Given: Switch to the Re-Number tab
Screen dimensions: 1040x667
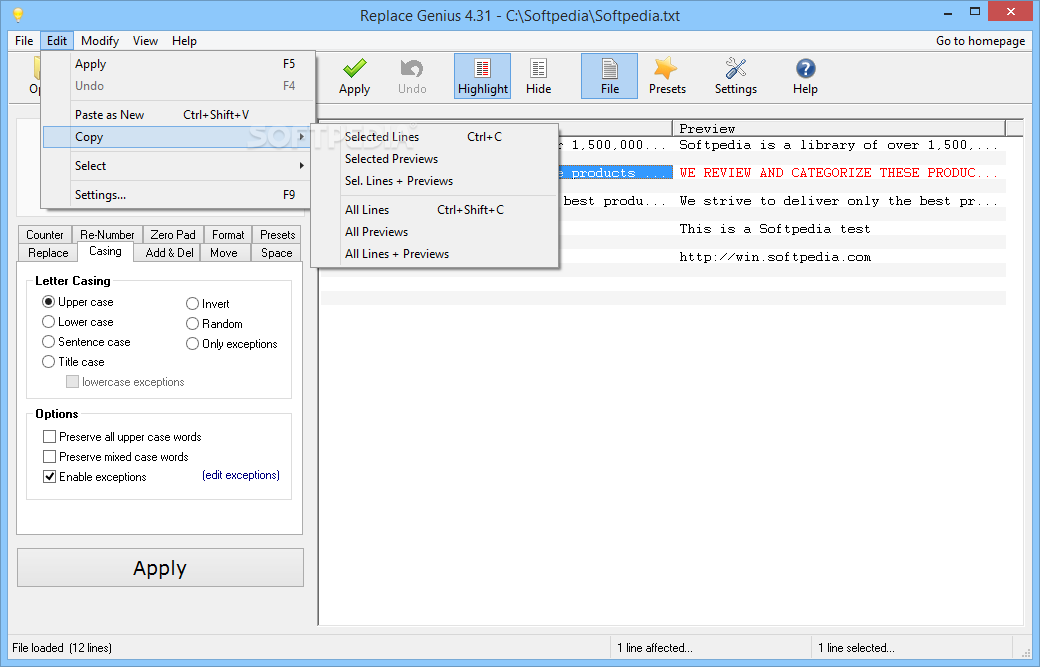Looking at the screenshot, I should (x=107, y=235).
